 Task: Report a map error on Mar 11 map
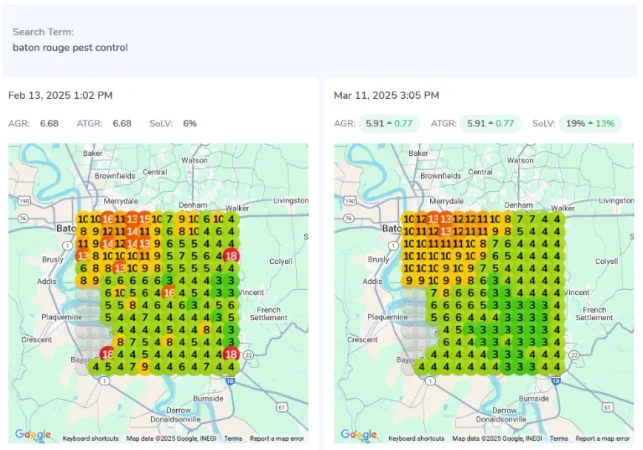[603, 438]
